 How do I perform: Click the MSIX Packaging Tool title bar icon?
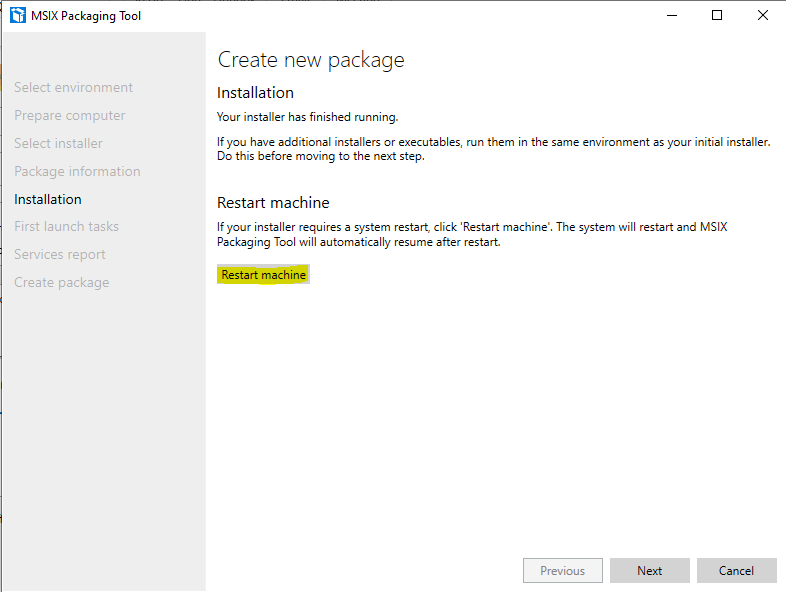coord(17,16)
